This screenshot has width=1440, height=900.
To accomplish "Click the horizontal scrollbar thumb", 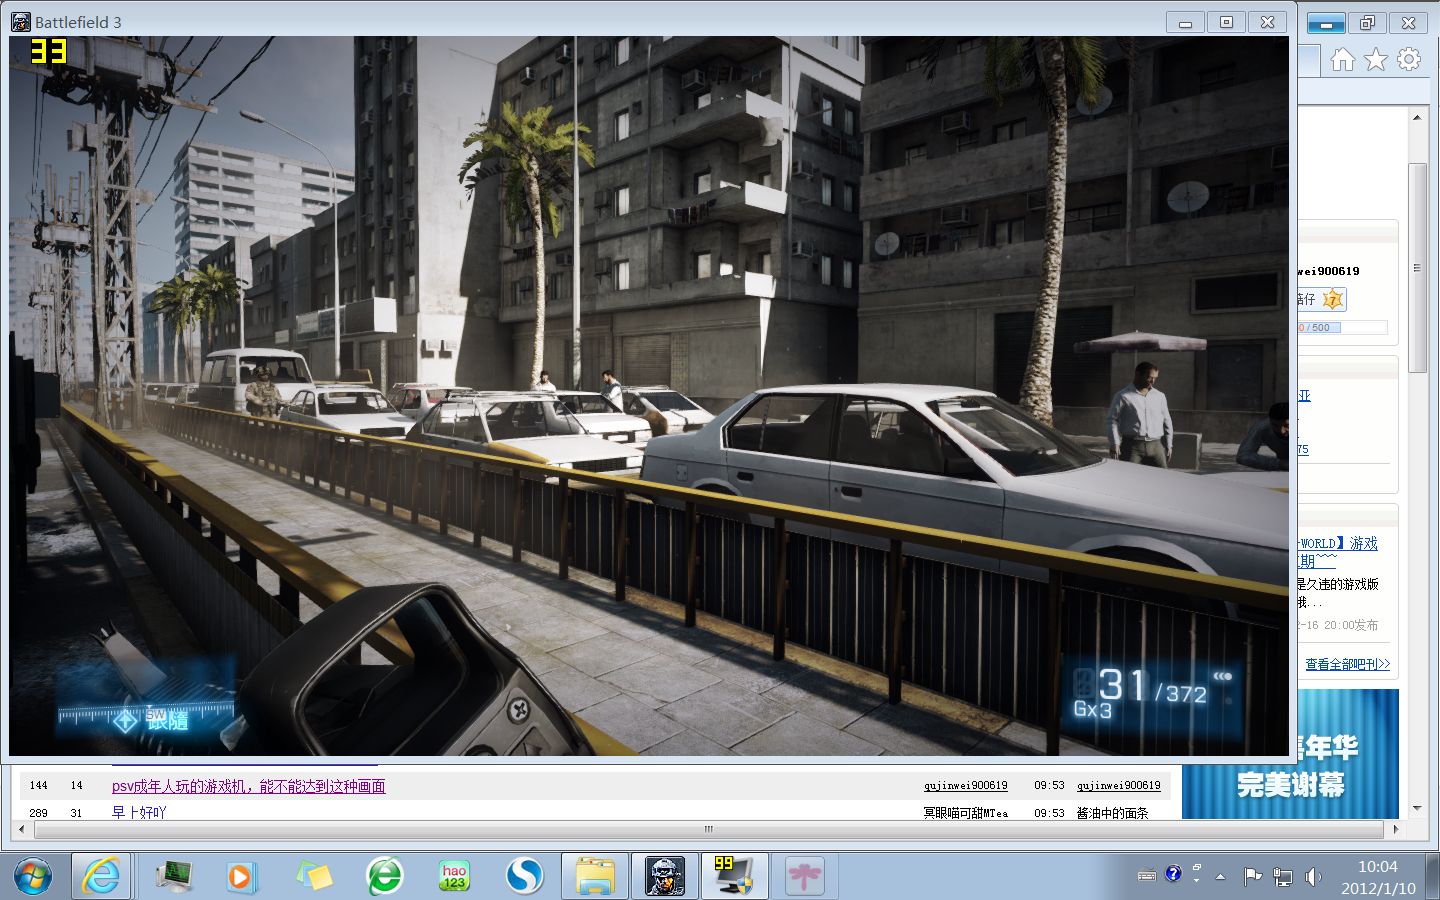I will point(708,829).
